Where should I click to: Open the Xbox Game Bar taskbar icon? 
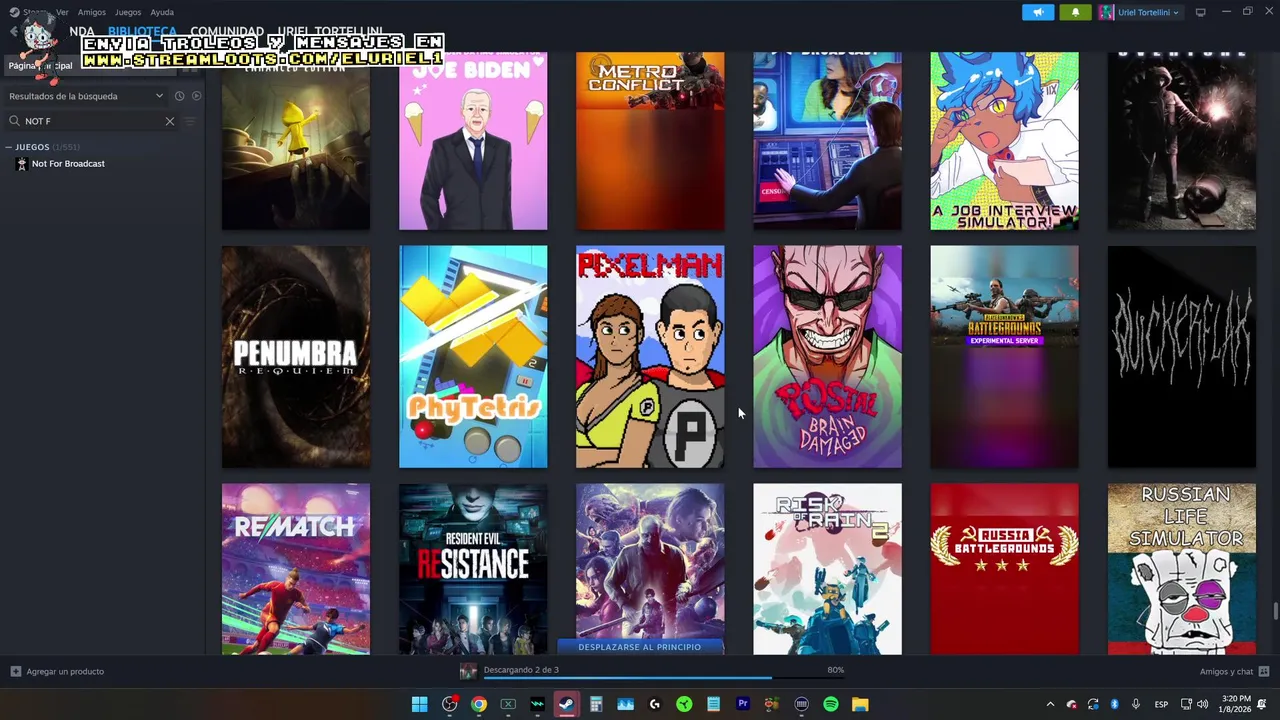point(508,704)
